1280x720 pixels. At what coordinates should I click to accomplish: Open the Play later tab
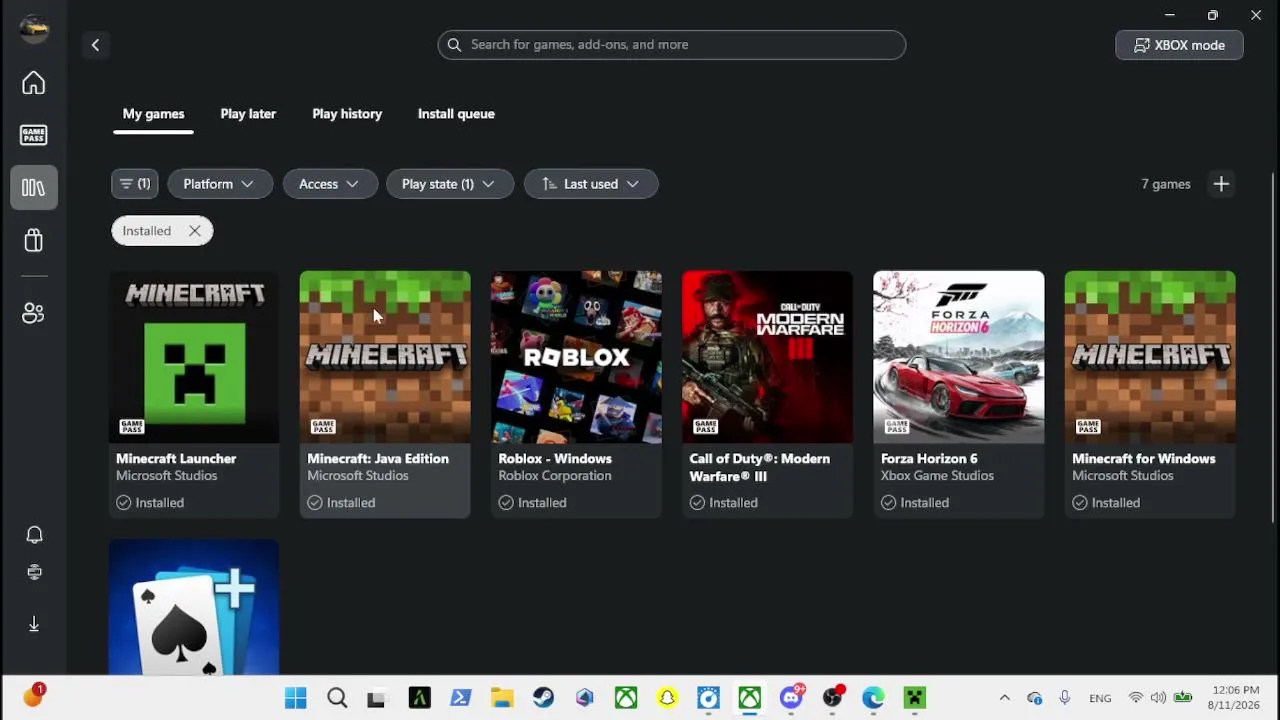pos(248,114)
